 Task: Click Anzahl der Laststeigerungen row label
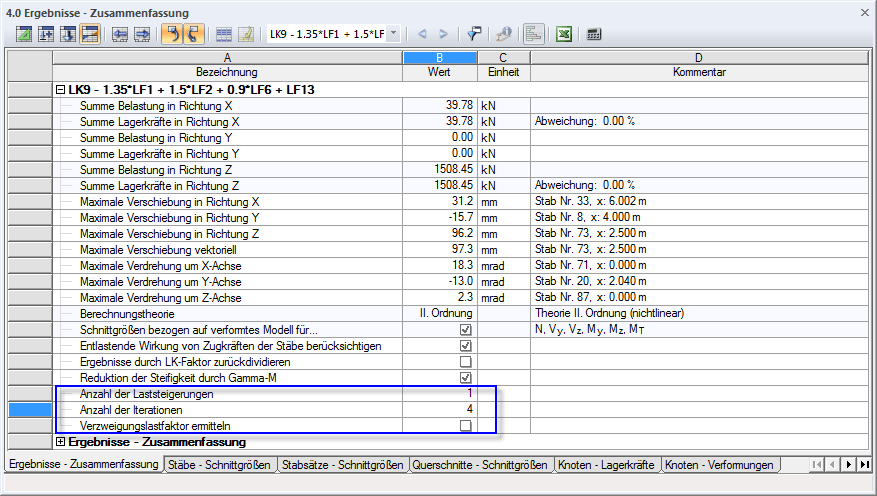[x=147, y=394]
